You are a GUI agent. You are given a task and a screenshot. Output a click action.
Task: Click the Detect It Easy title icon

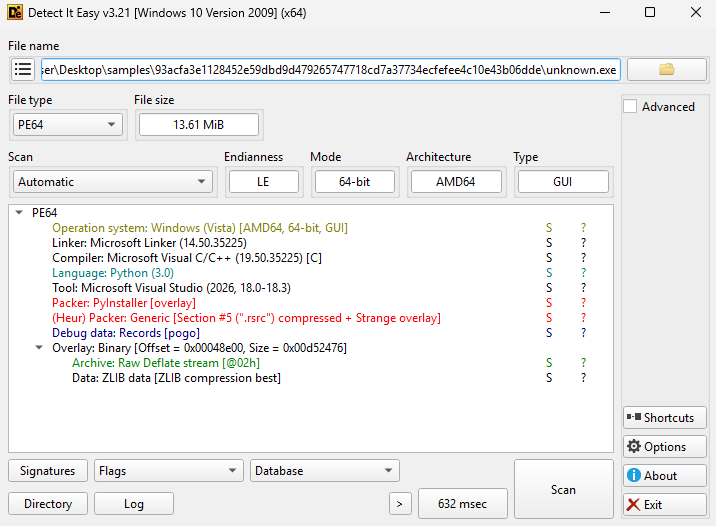coord(15,12)
